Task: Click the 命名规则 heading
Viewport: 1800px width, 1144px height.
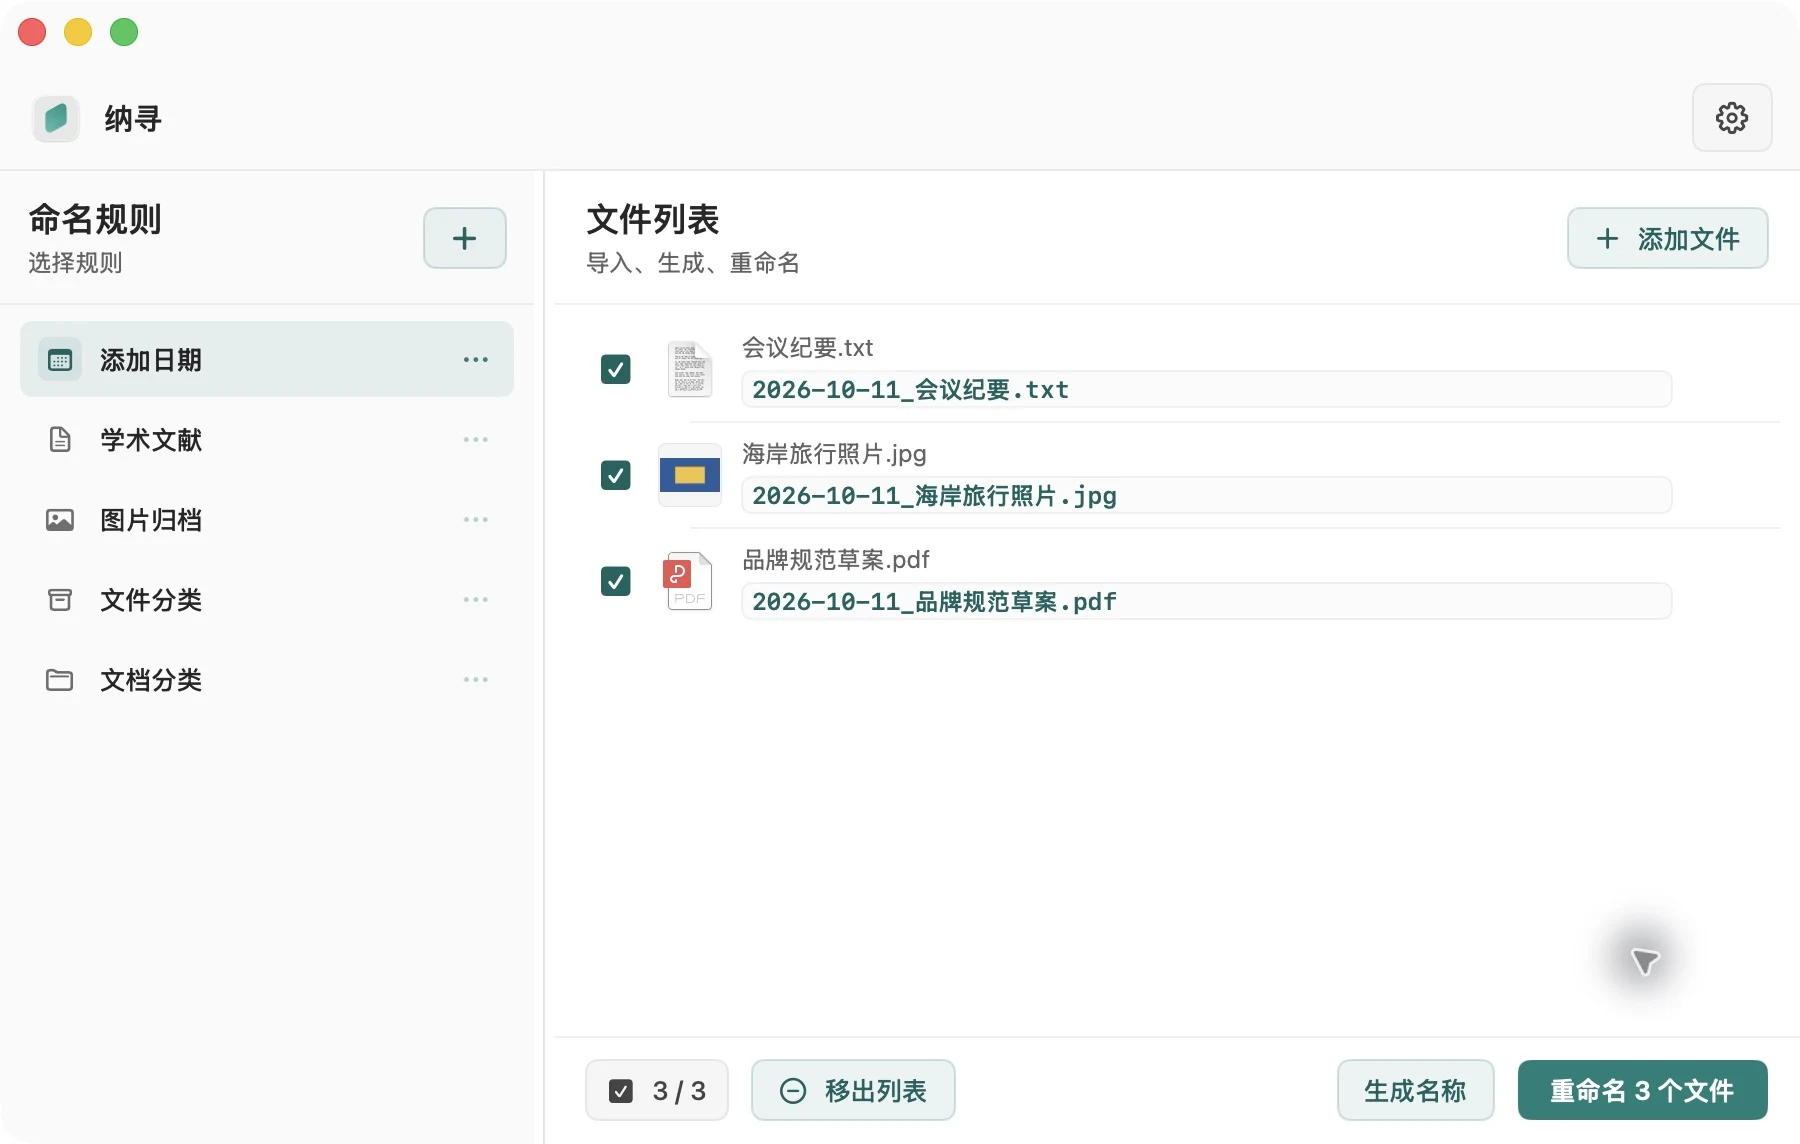Action: tap(95, 219)
